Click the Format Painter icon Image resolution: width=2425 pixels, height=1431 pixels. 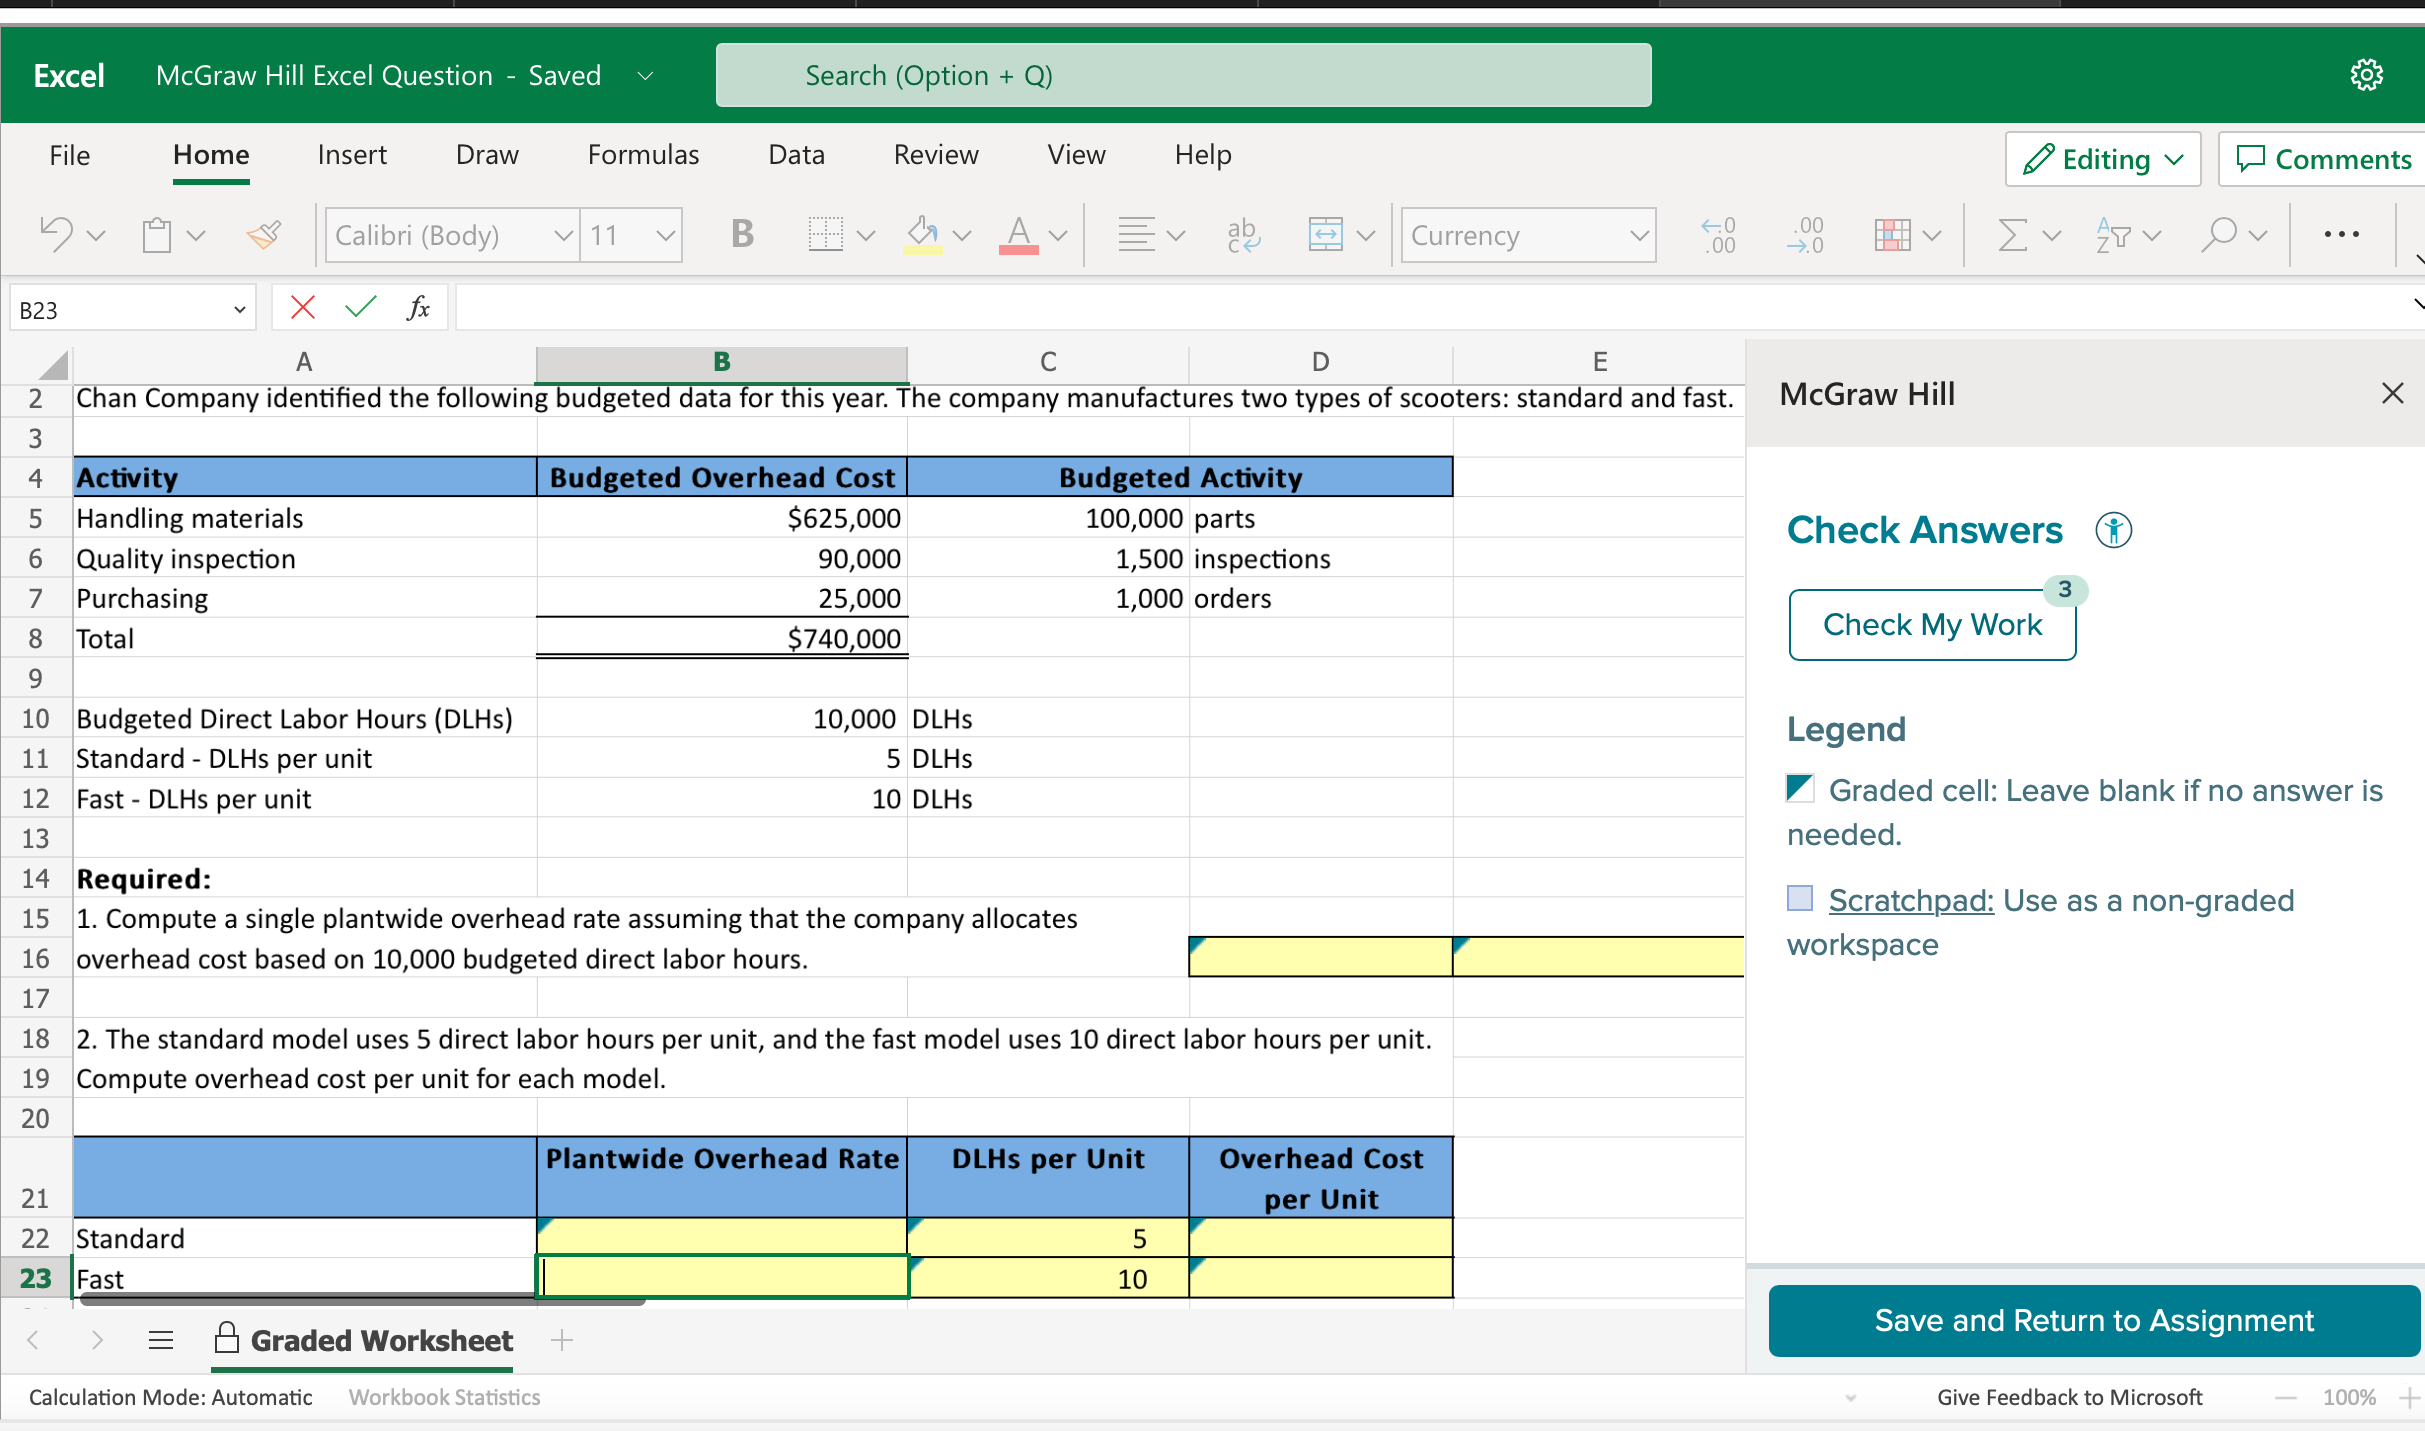point(263,234)
